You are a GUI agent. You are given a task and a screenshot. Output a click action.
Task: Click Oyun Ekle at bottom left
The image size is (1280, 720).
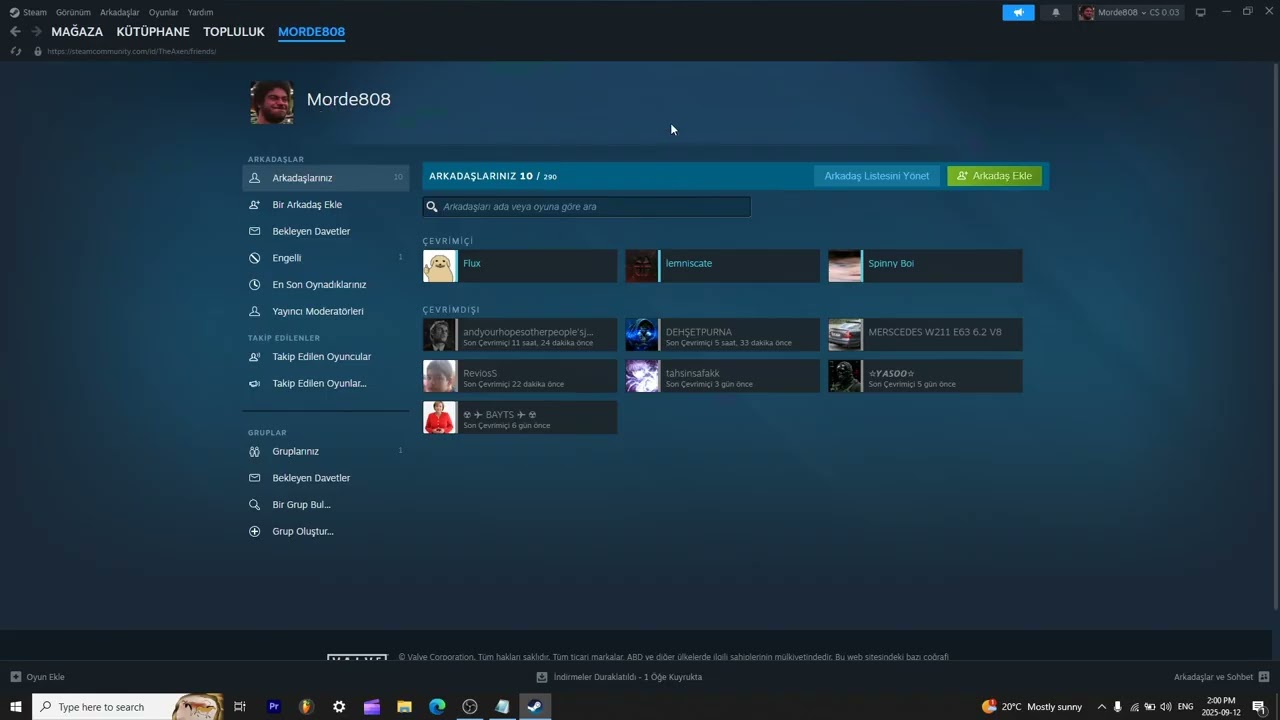pos(37,677)
